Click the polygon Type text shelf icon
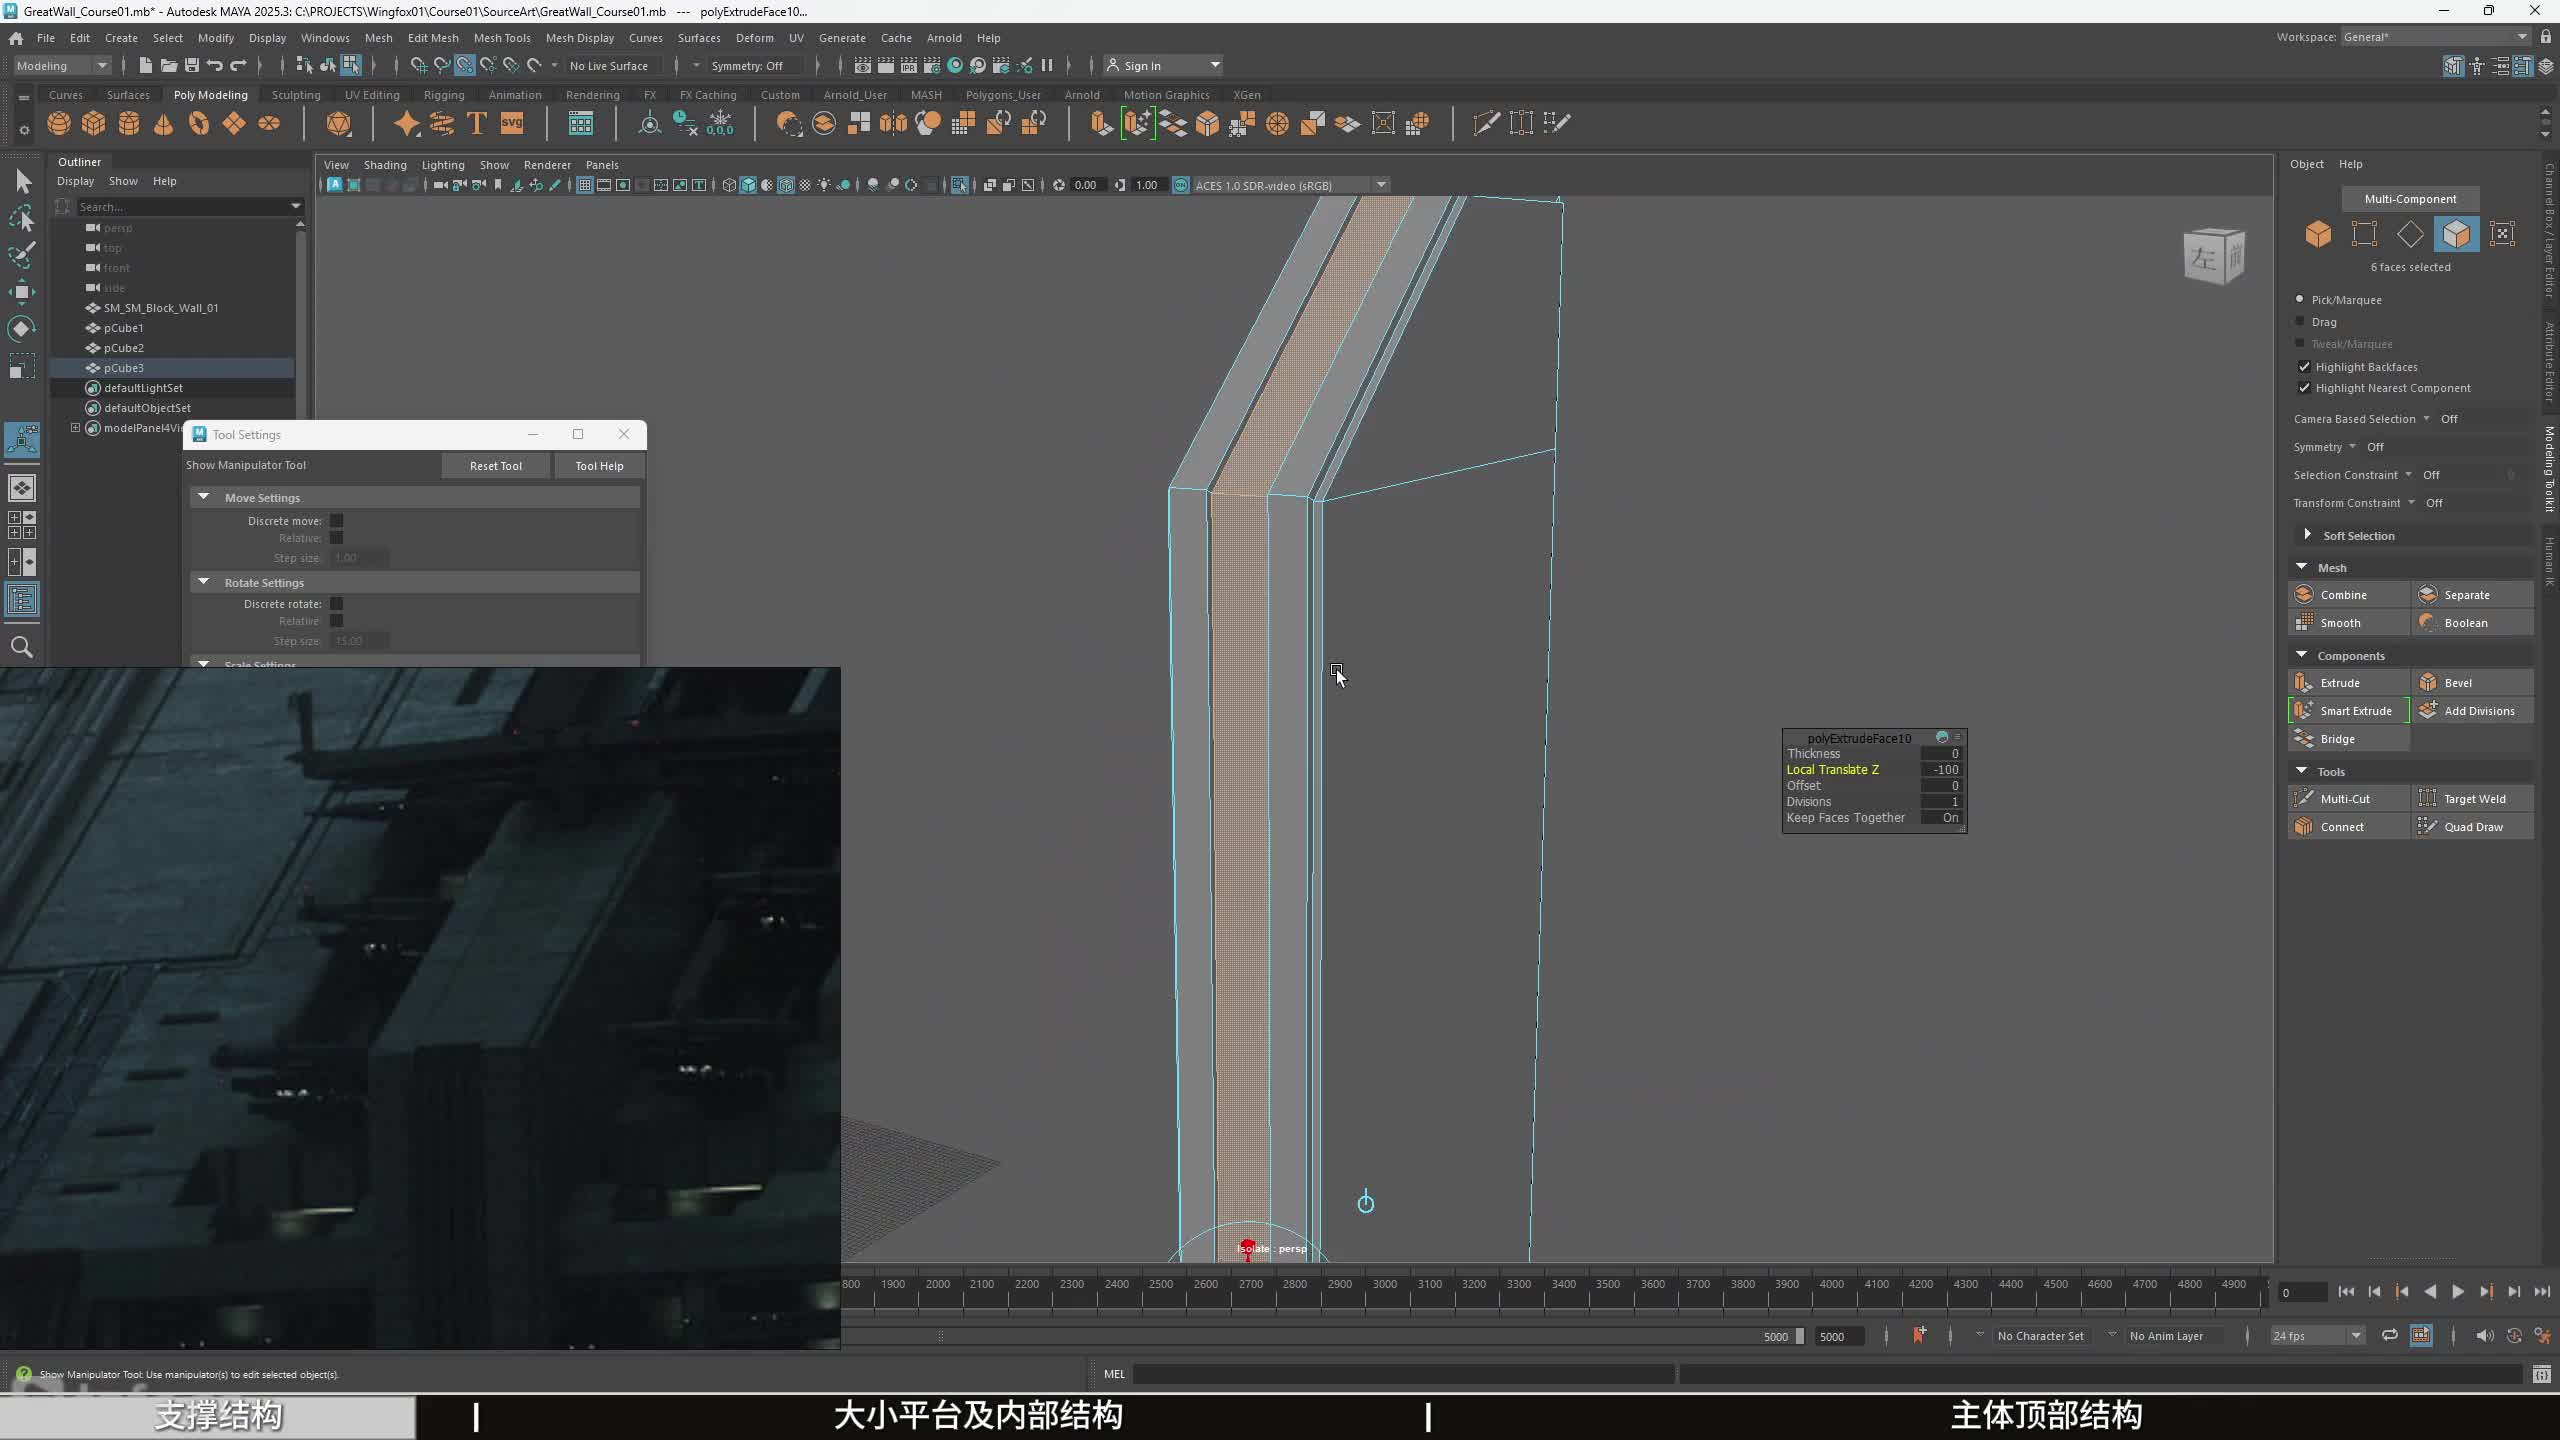Viewport: 2560px width, 1440px height. pos(477,123)
